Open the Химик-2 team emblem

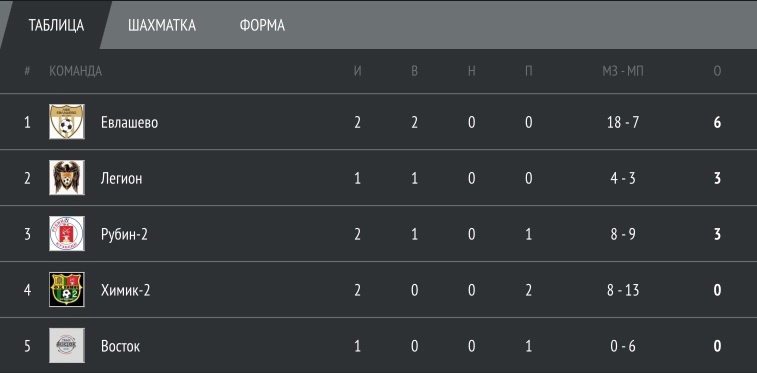[67, 290]
